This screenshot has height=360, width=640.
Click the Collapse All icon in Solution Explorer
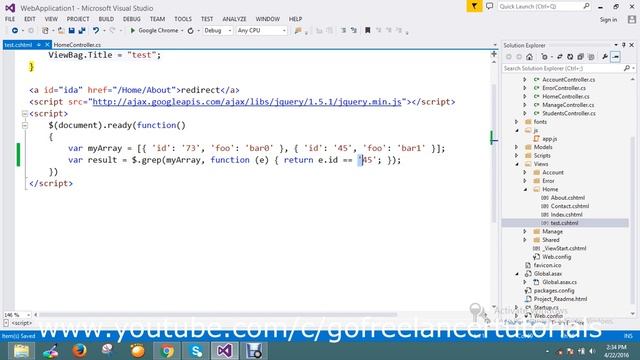click(580, 57)
